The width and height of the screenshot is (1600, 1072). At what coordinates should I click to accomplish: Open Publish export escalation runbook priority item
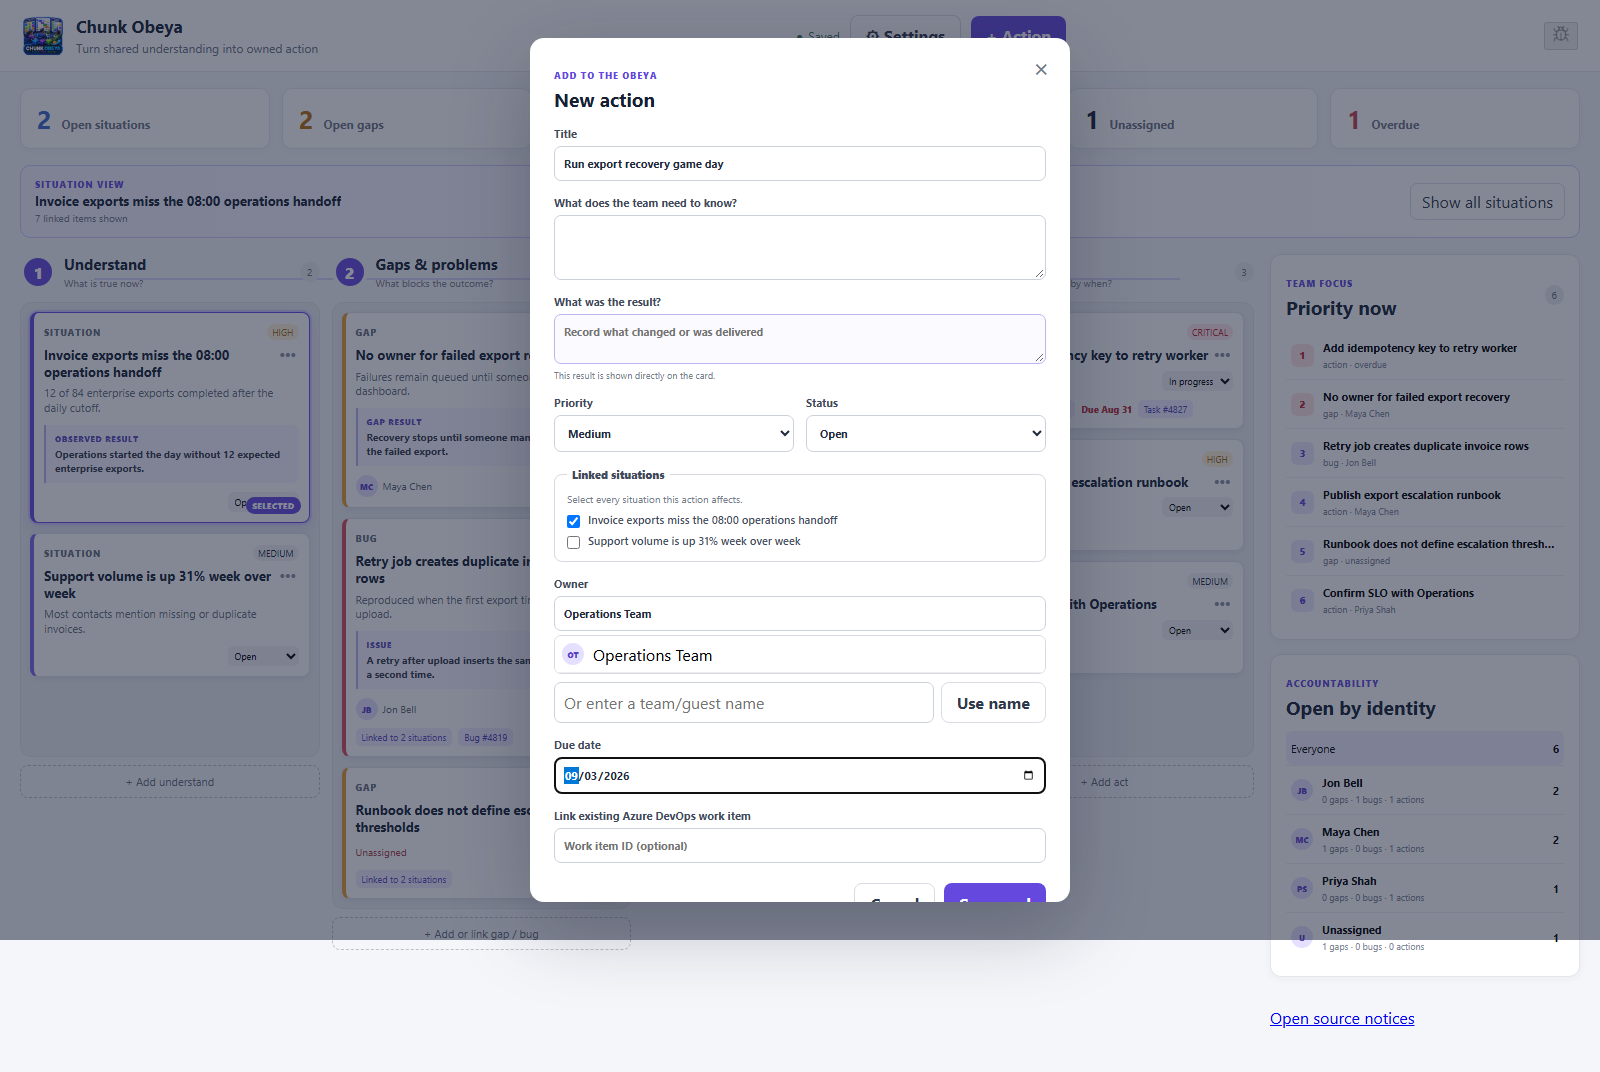1425,502
